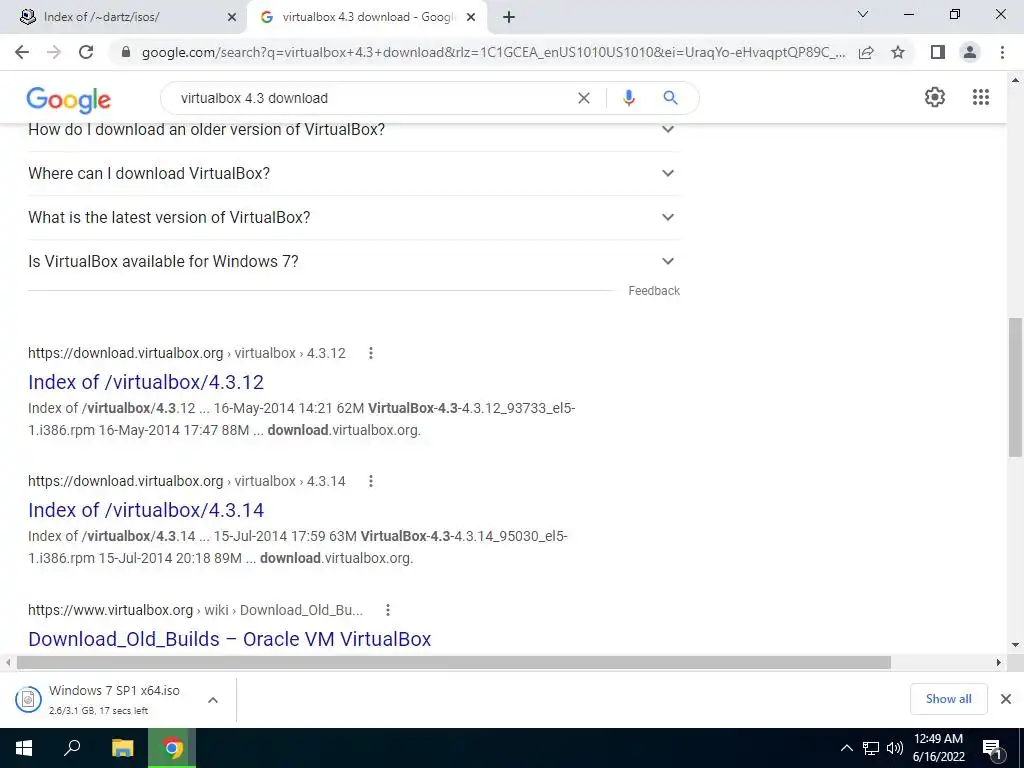Click the Chrome taskbar icon
This screenshot has height=768, width=1024.
coord(172,748)
